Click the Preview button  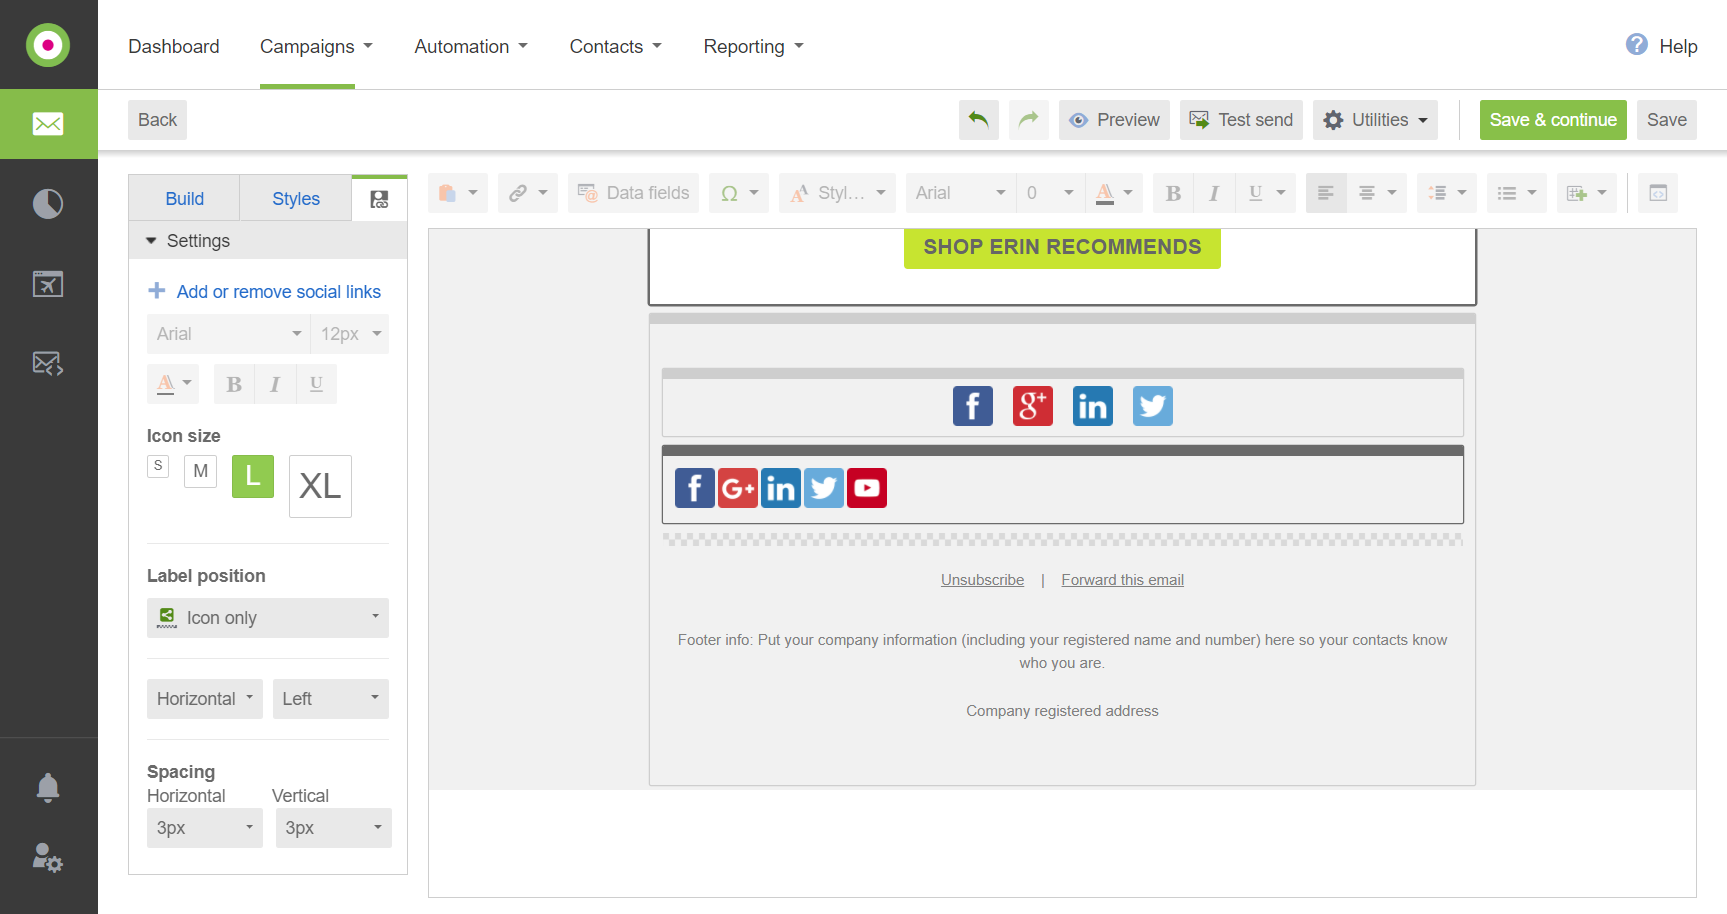tap(1114, 120)
